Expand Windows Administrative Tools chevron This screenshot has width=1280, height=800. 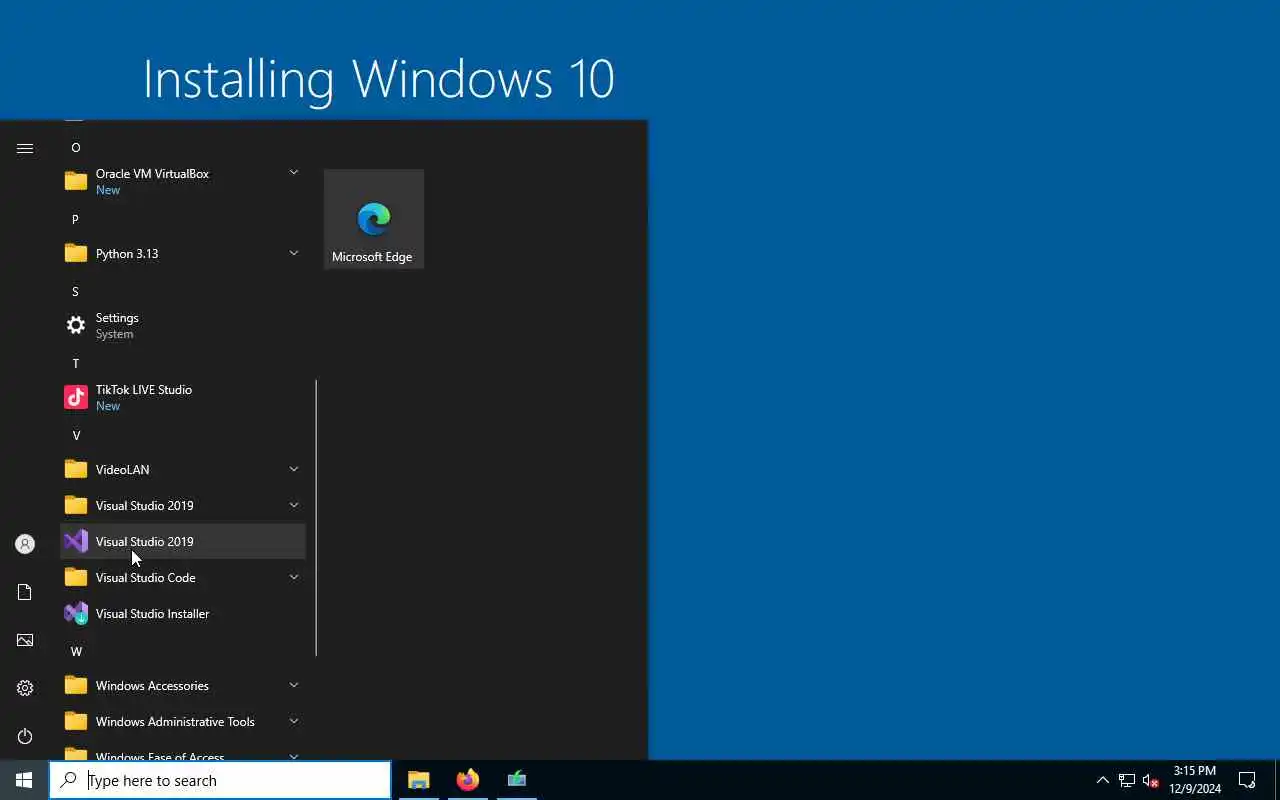[x=294, y=721]
